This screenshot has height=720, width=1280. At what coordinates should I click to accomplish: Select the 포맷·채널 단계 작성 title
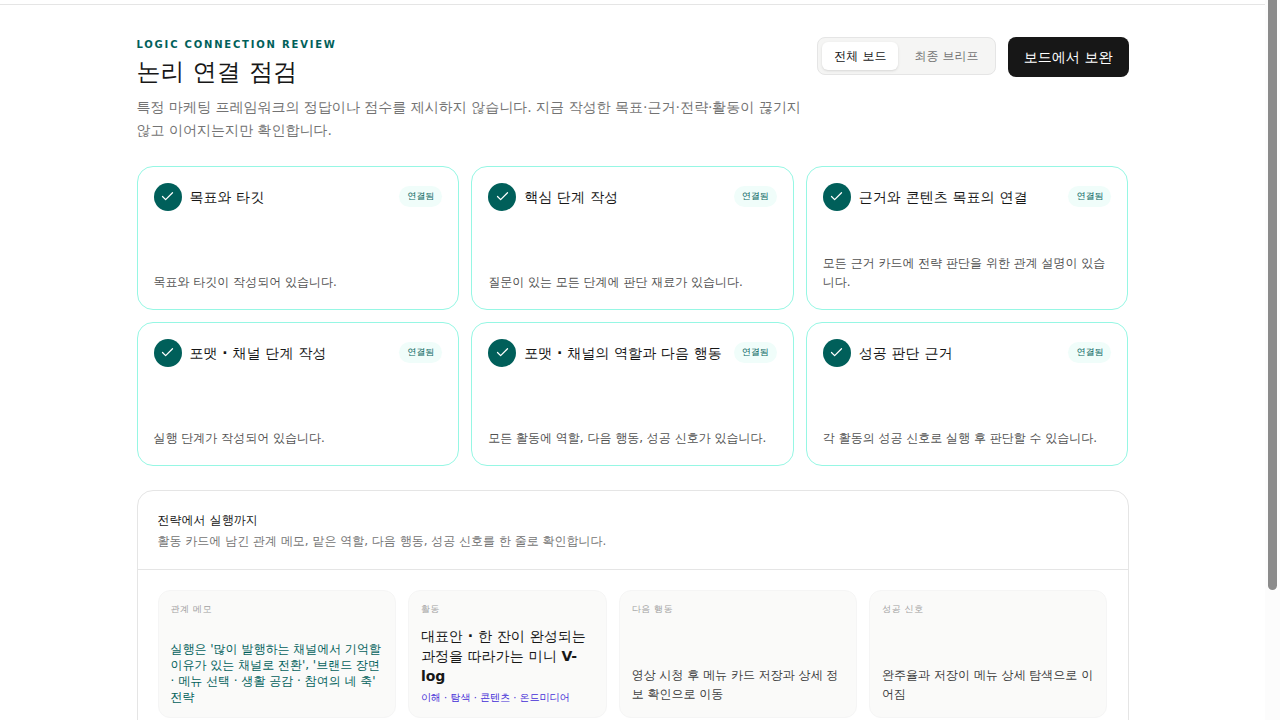tap(258, 354)
